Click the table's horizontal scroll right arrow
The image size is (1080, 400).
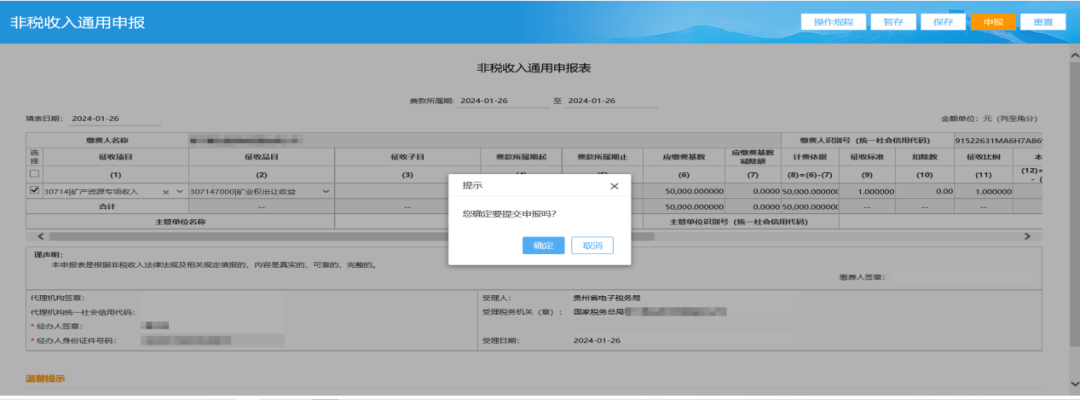[x=1028, y=236]
